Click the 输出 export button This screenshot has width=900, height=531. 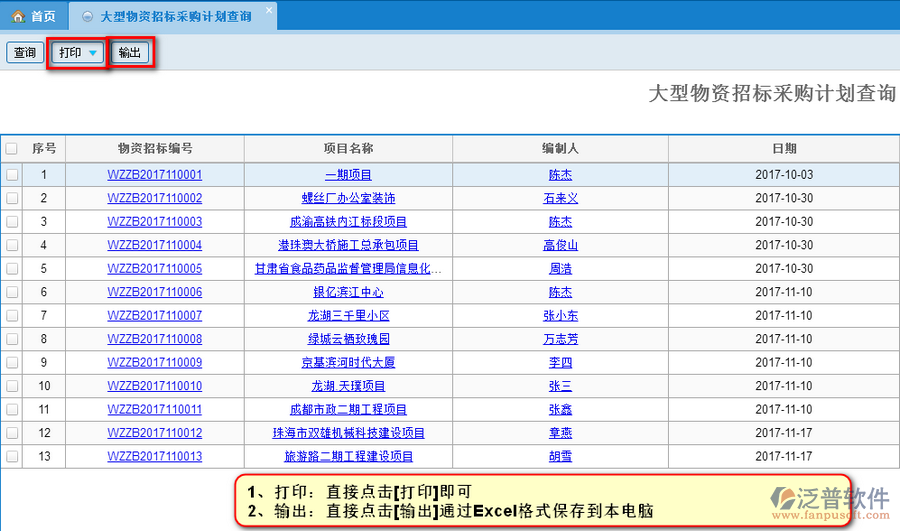(130, 53)
